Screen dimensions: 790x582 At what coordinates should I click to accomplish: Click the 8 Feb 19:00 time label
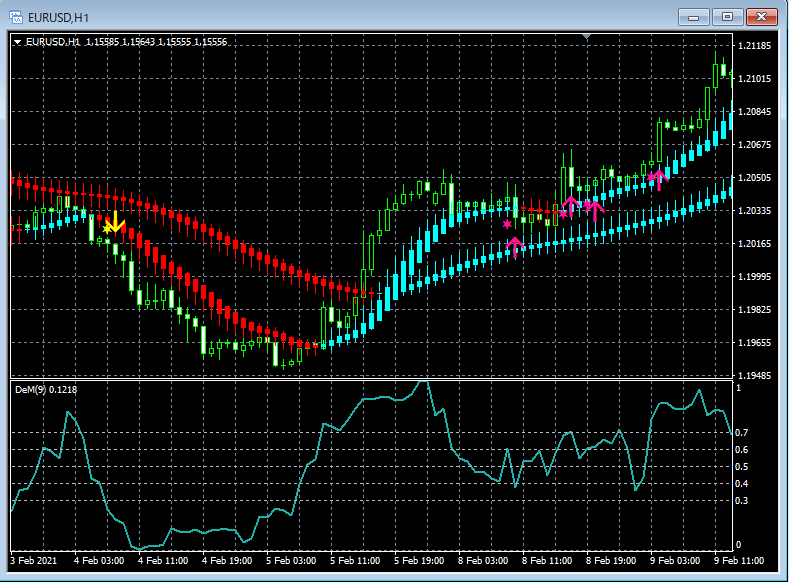[x=611, y=560]
